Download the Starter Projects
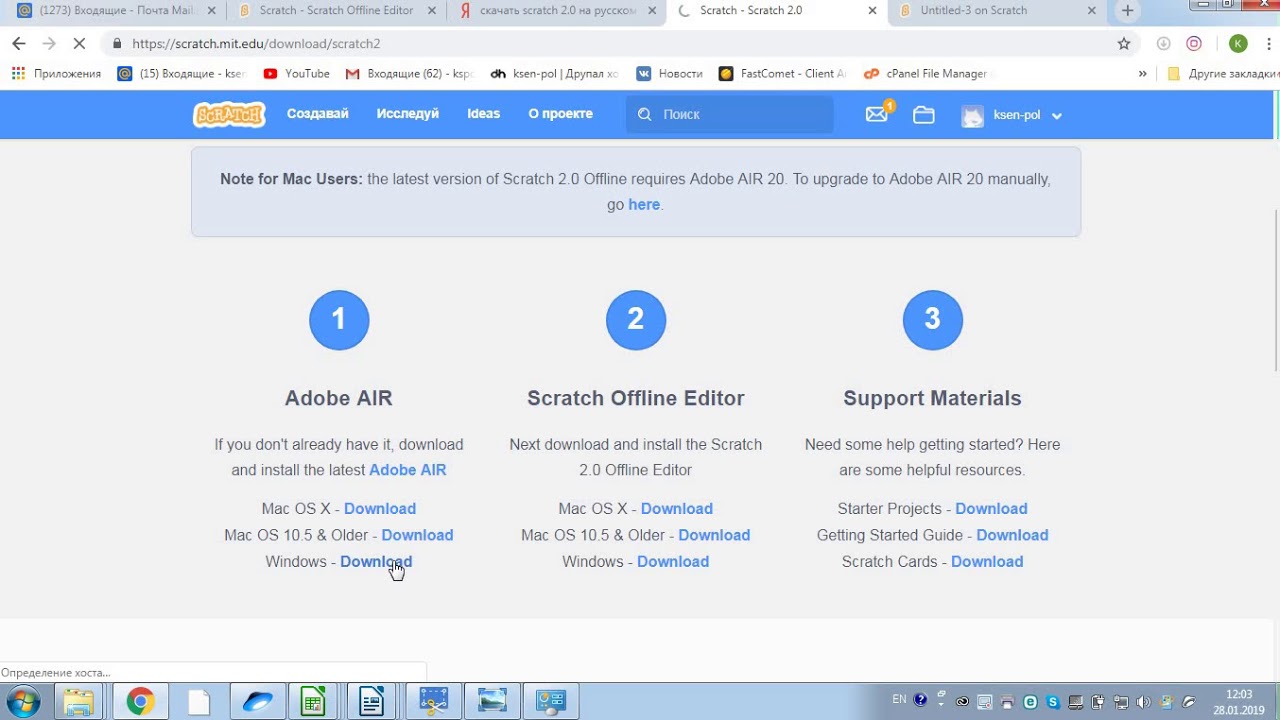This screenshot has width=1280, height=720. point(991,509)
